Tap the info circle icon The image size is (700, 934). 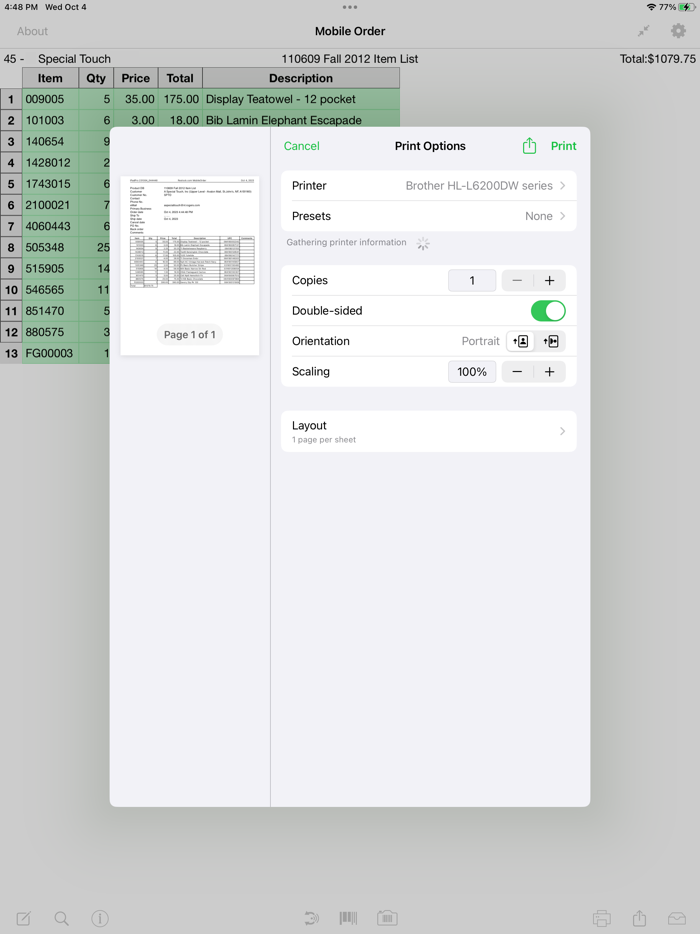(99, 918)
